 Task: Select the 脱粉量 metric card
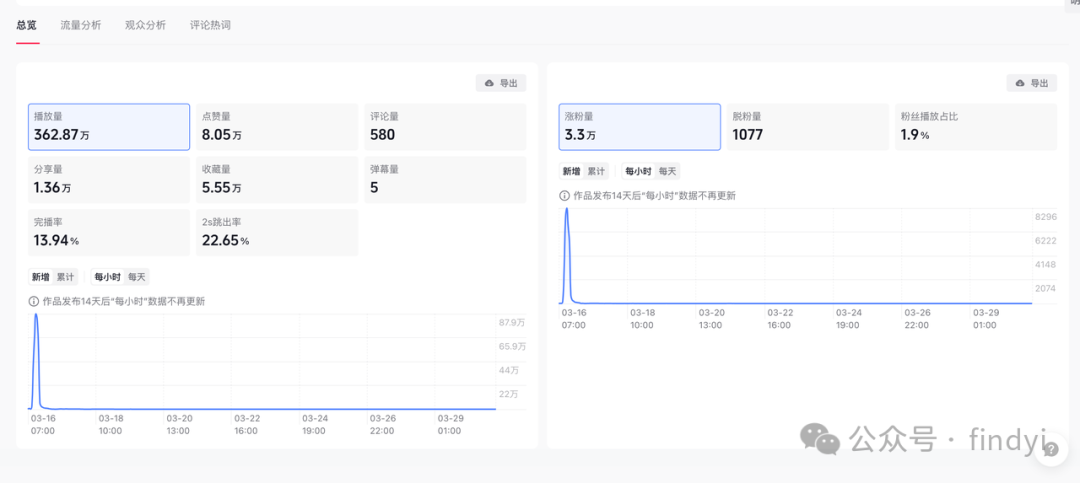[x=808, y=127]
